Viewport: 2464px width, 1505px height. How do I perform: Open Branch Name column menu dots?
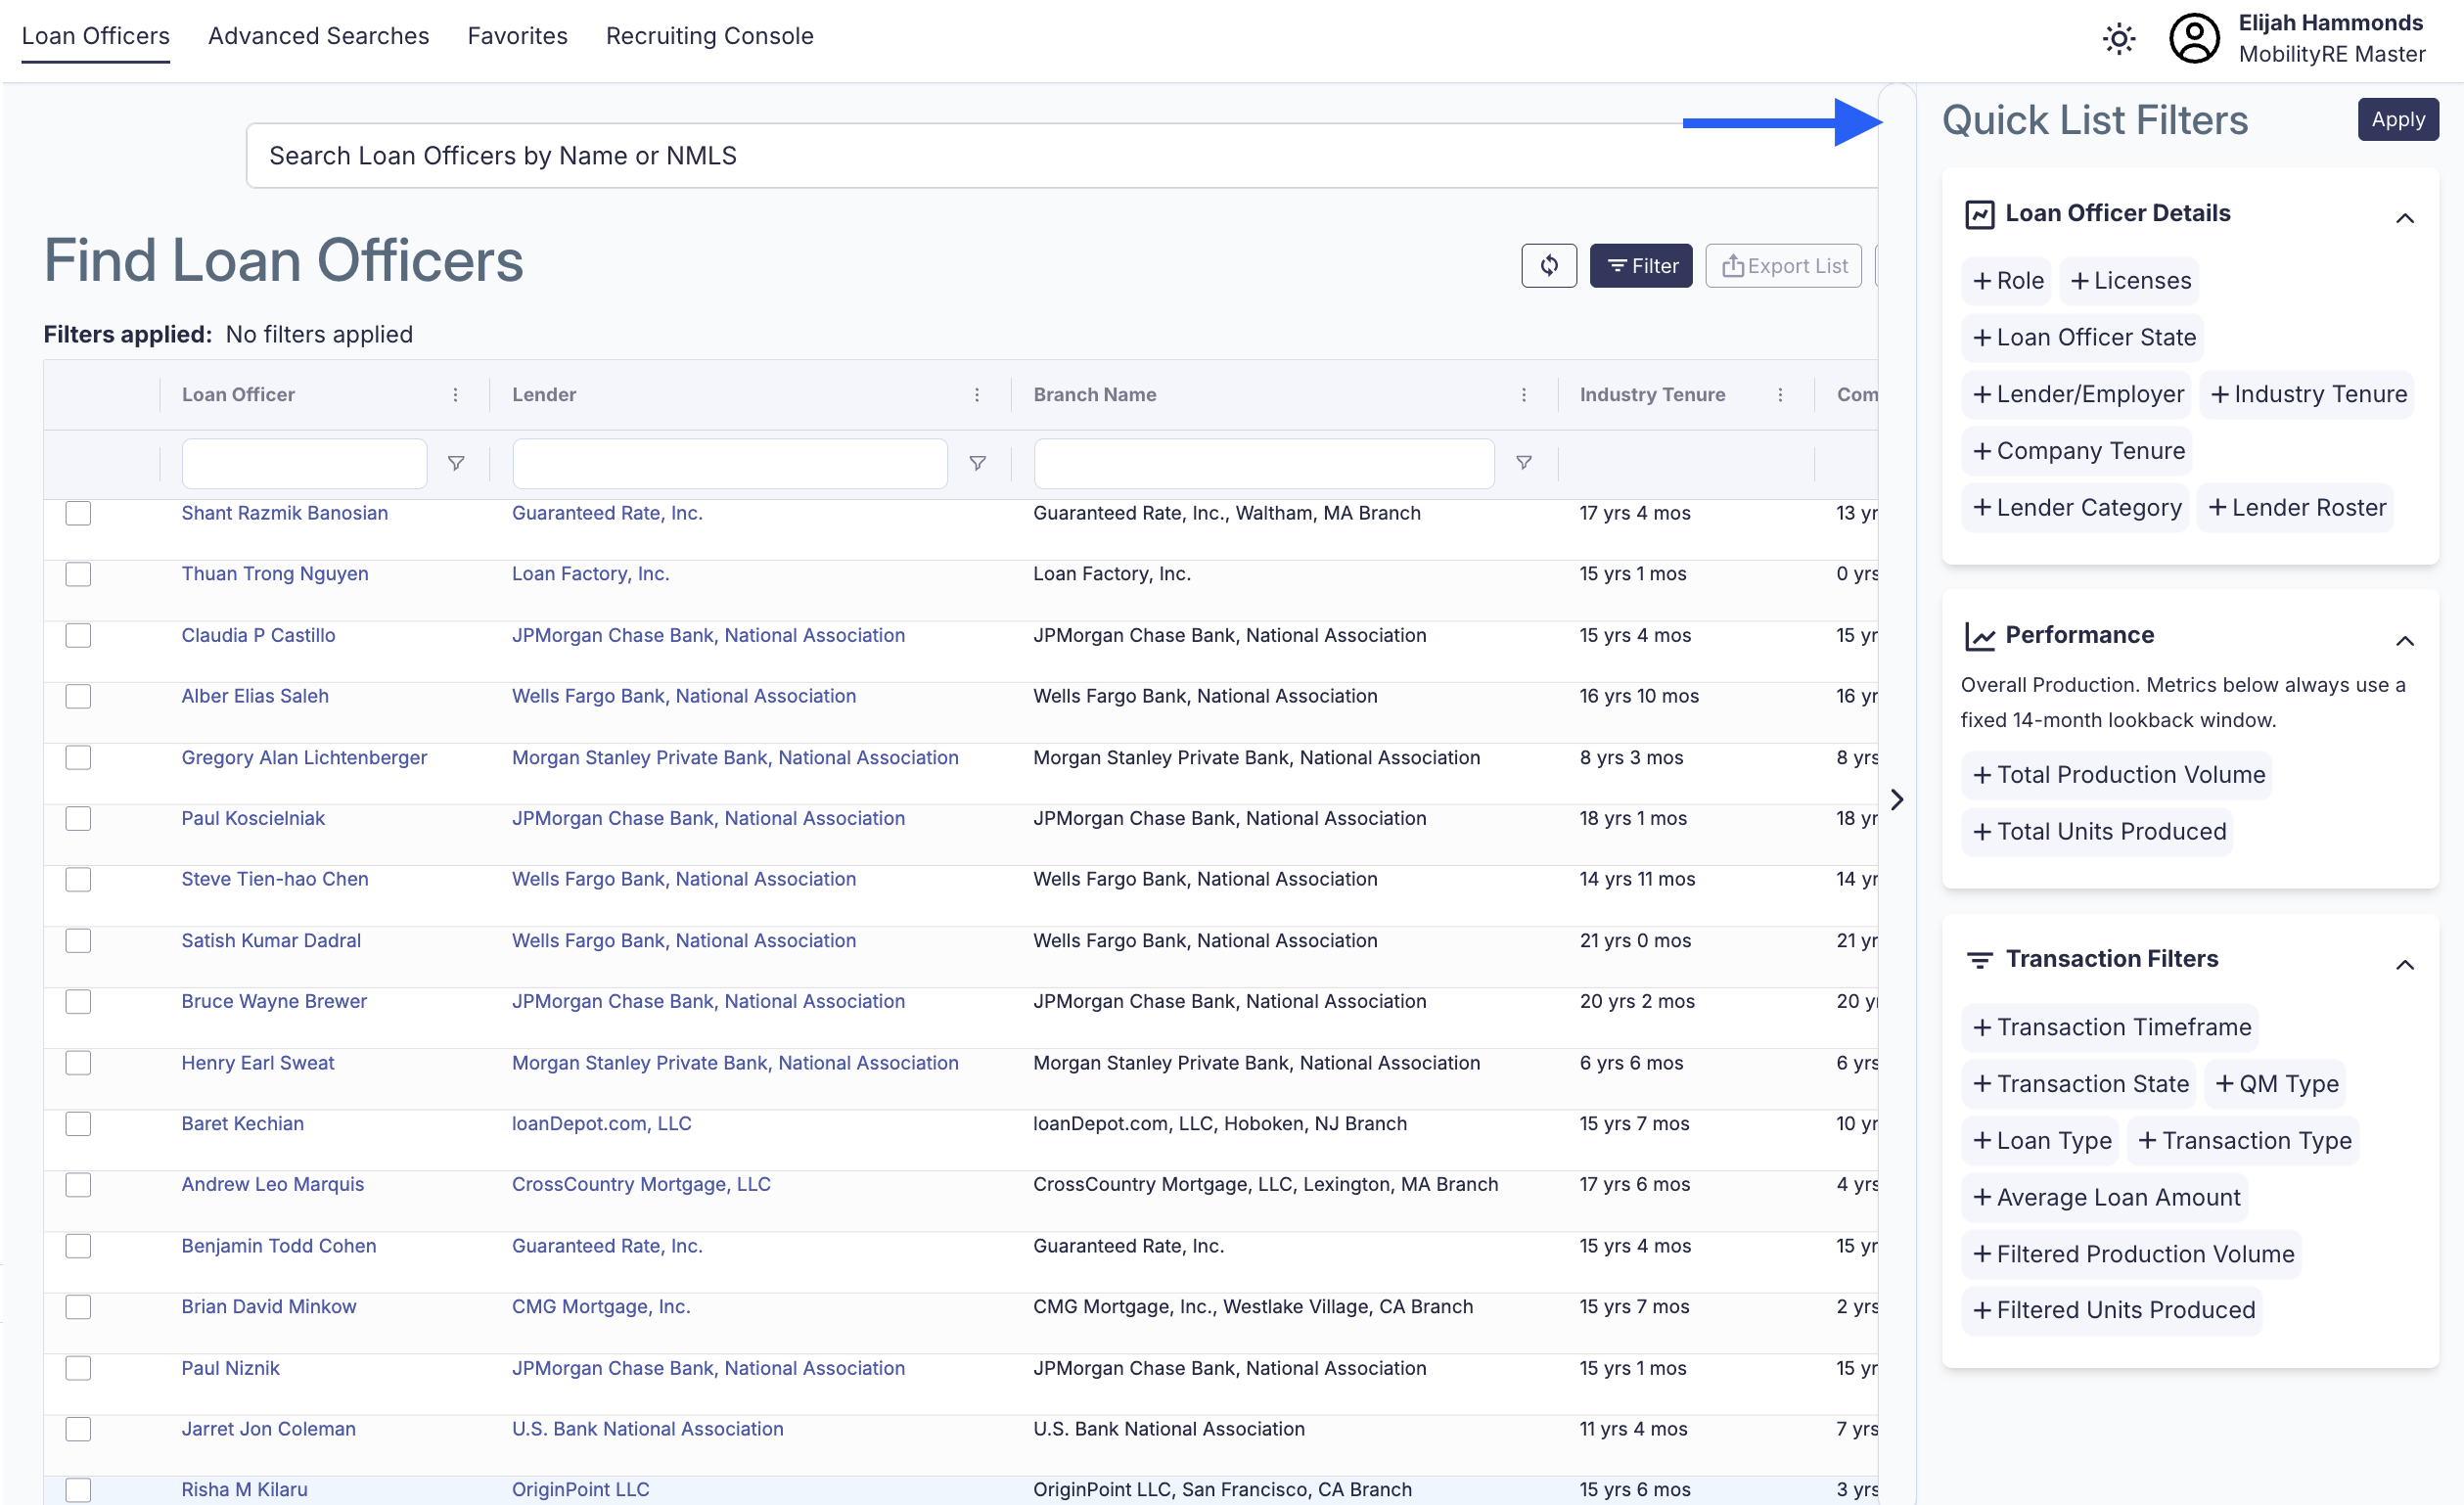click(x=1524, y=395)
